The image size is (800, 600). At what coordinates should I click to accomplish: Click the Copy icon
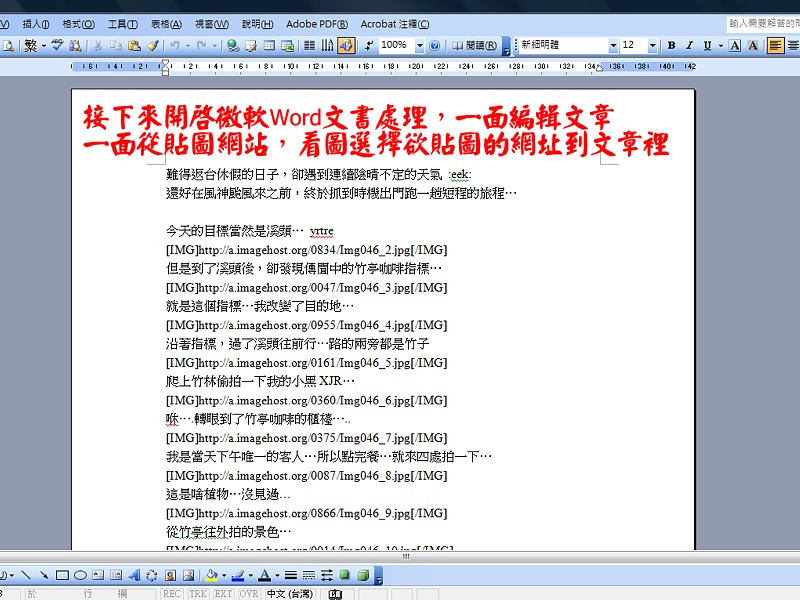click(116, 46)
